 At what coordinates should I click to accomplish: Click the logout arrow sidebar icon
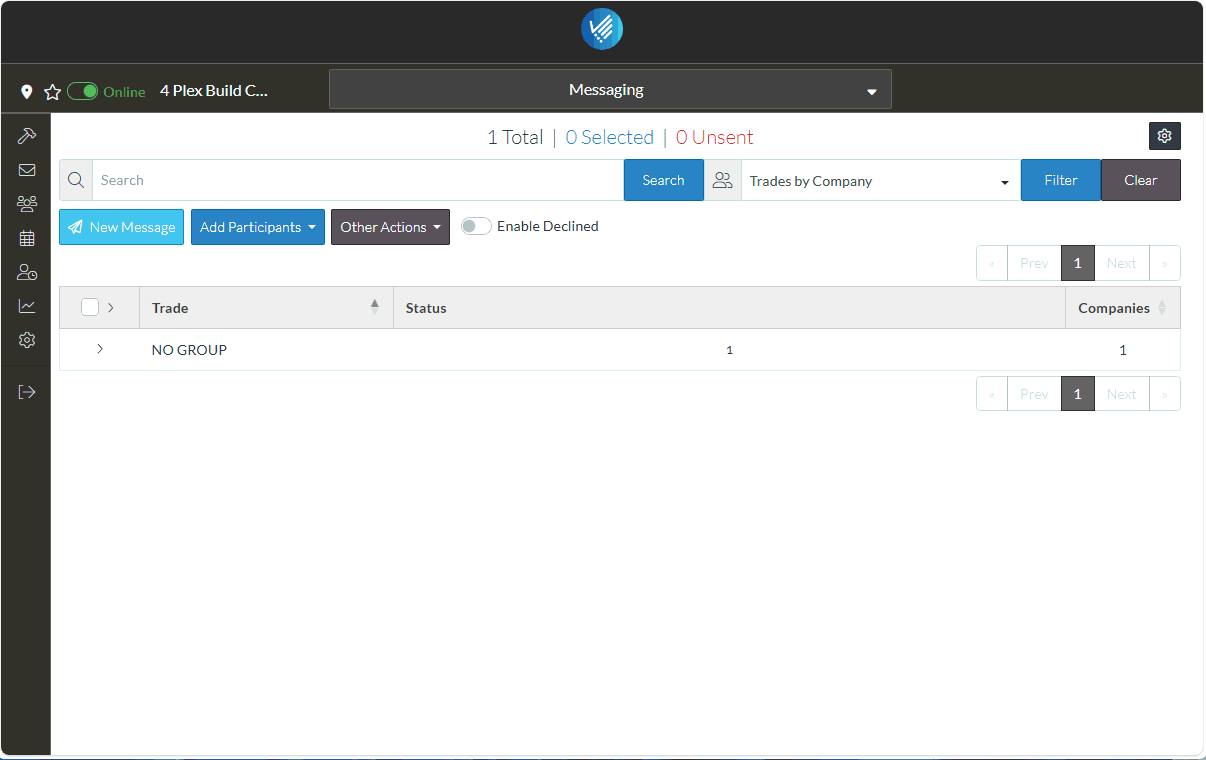pyautogui.click(x=27, y=392)
